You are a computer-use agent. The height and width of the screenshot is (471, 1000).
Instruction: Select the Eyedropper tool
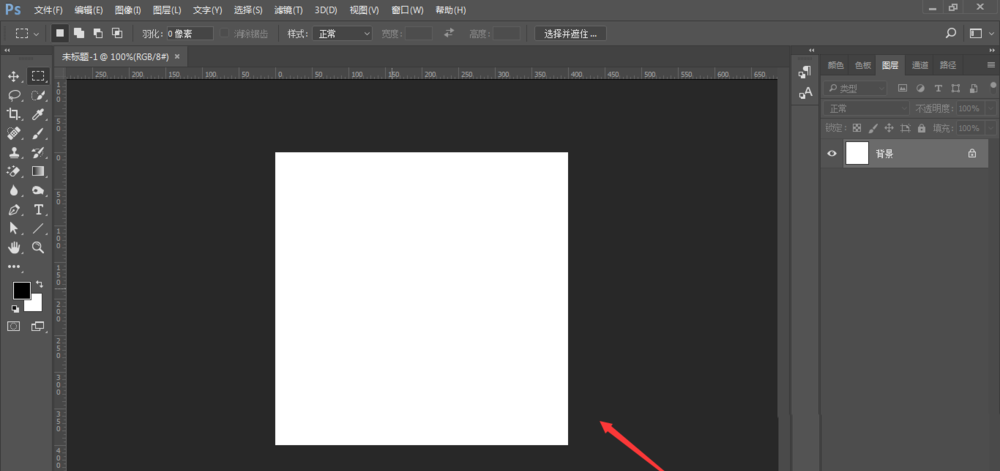point(38,114)
